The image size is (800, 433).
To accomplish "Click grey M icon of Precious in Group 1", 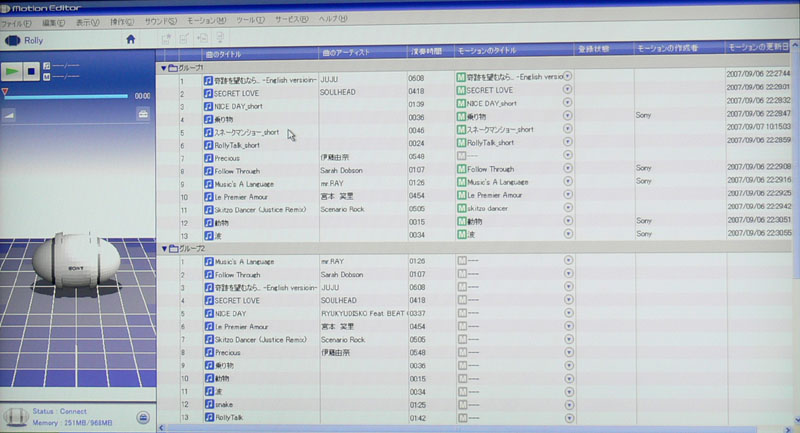I will pyautogui.click(x=461, y=156).
